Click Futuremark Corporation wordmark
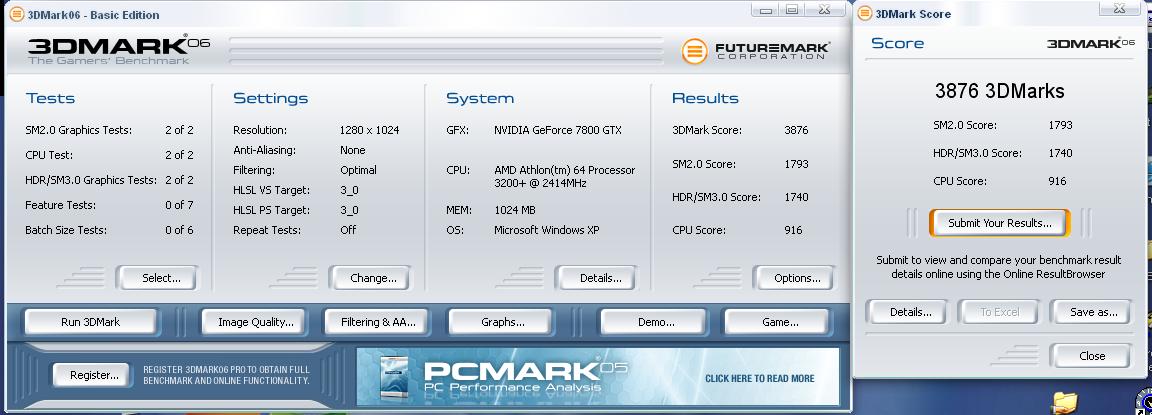The width and height of the screenshot is (1152, 415). (x=772, y=51)
